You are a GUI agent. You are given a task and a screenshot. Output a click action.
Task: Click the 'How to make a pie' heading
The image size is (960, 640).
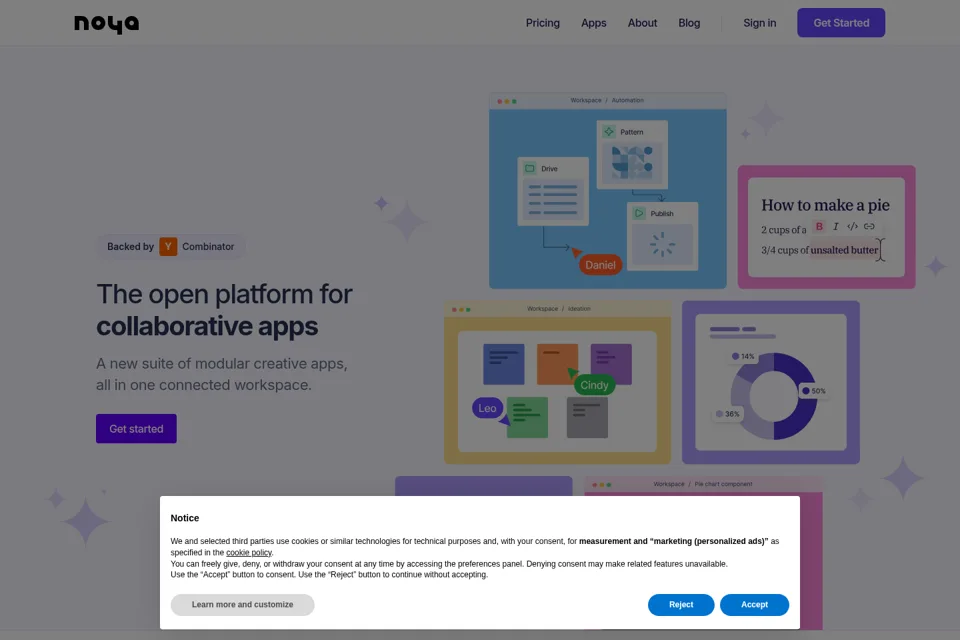(x=825, y=205)
